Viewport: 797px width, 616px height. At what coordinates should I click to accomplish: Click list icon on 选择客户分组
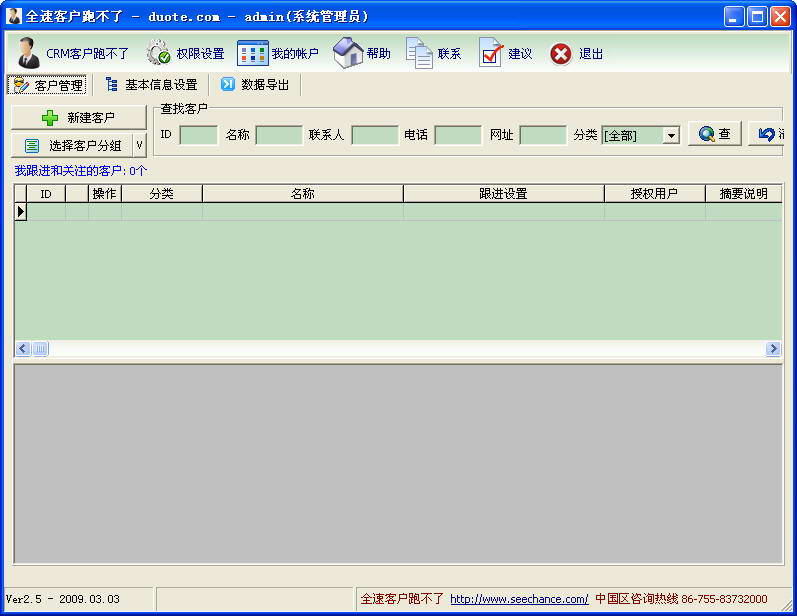[x=32, y=146]
